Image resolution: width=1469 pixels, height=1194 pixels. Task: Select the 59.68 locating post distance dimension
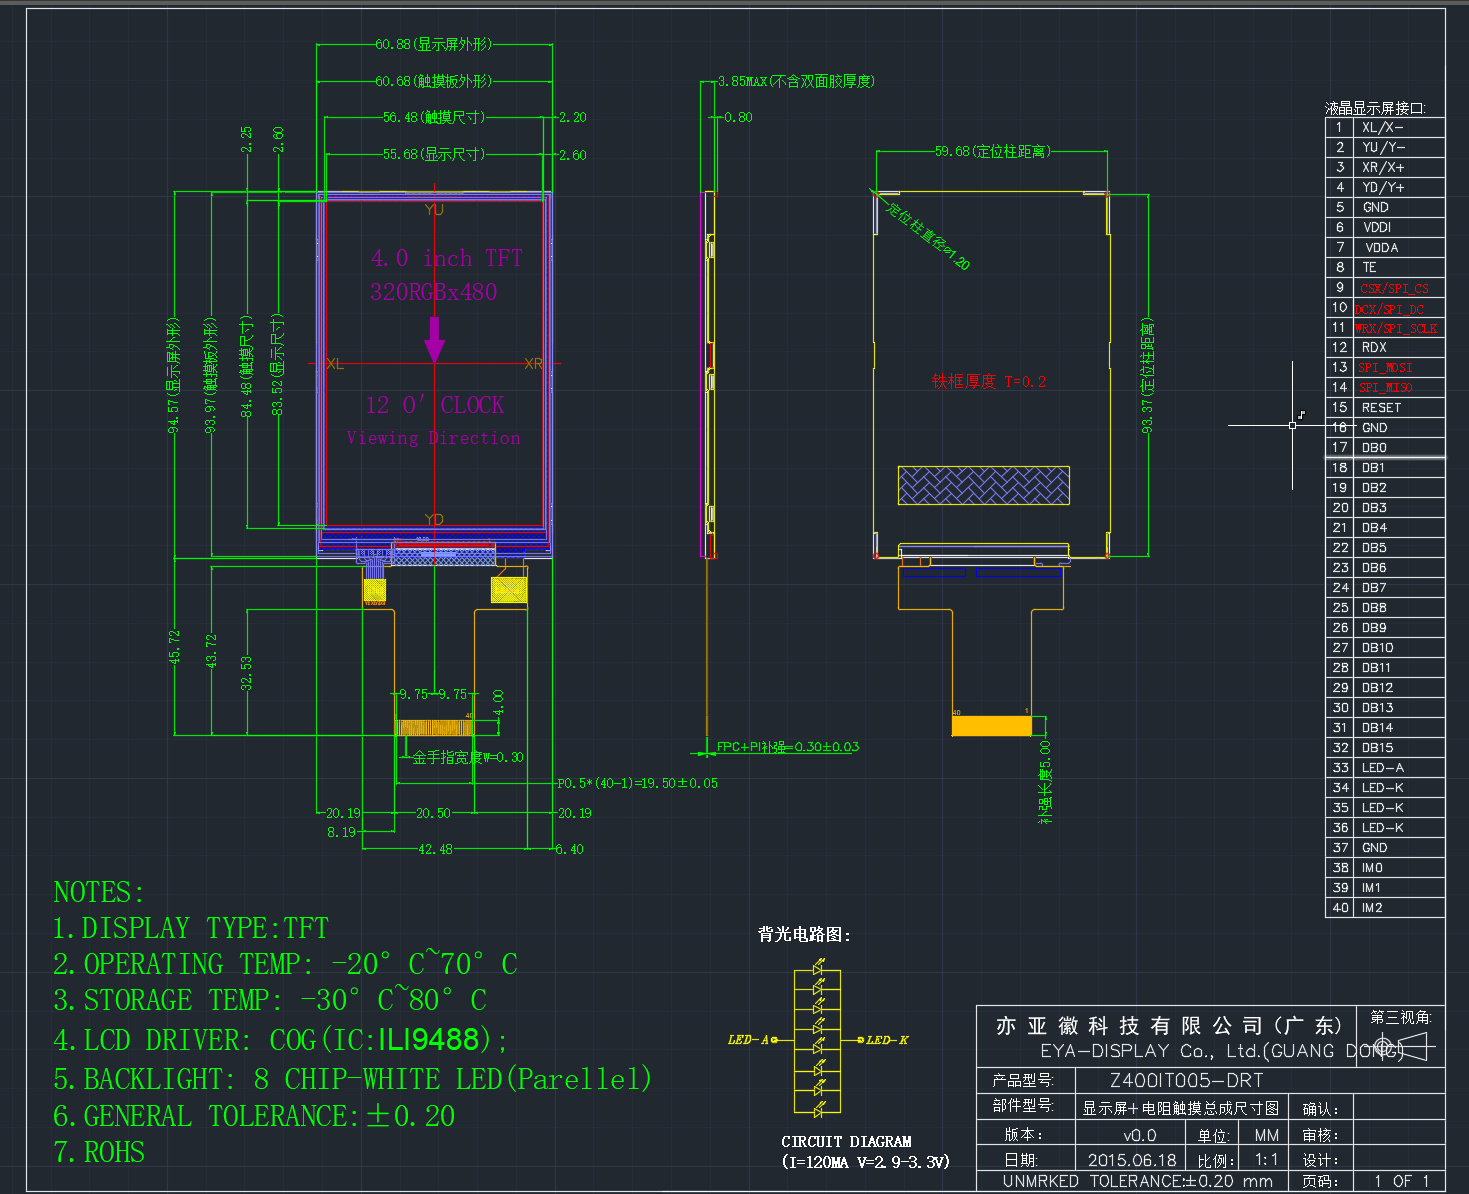tap(992, 151)
